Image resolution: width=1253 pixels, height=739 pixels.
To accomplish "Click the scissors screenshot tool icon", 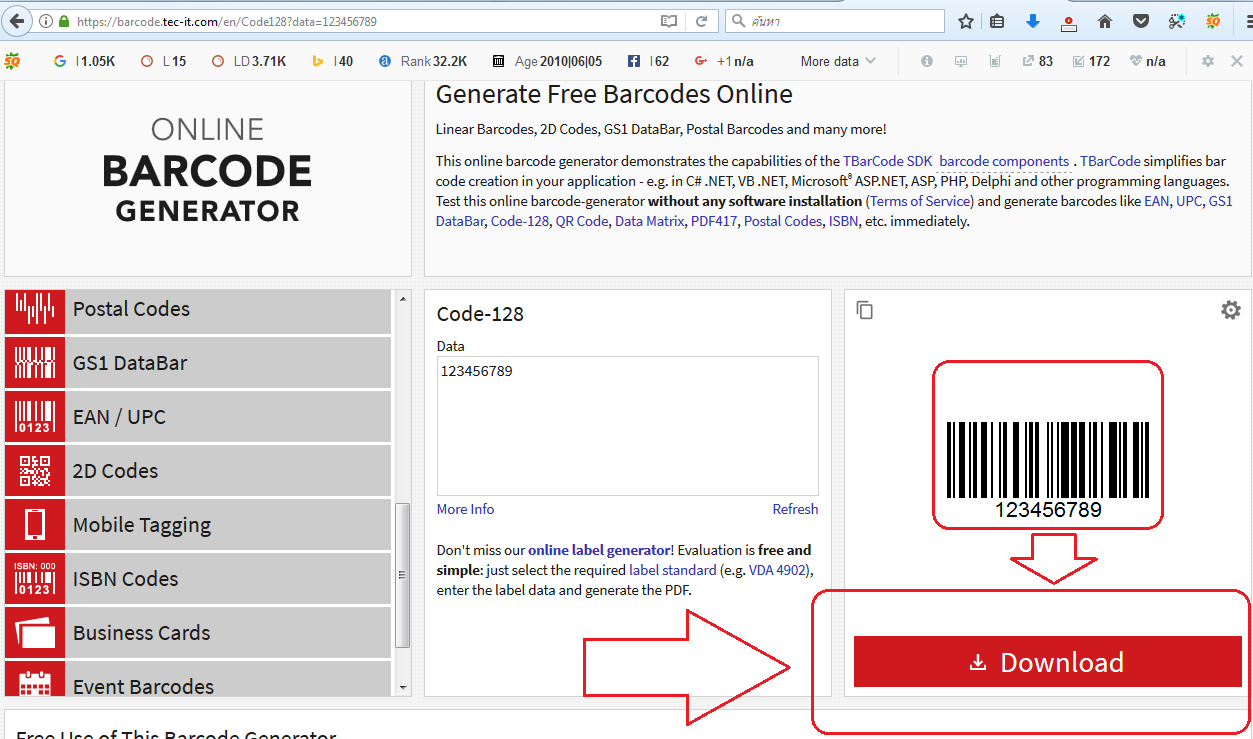I will (x=1177, y=21).
